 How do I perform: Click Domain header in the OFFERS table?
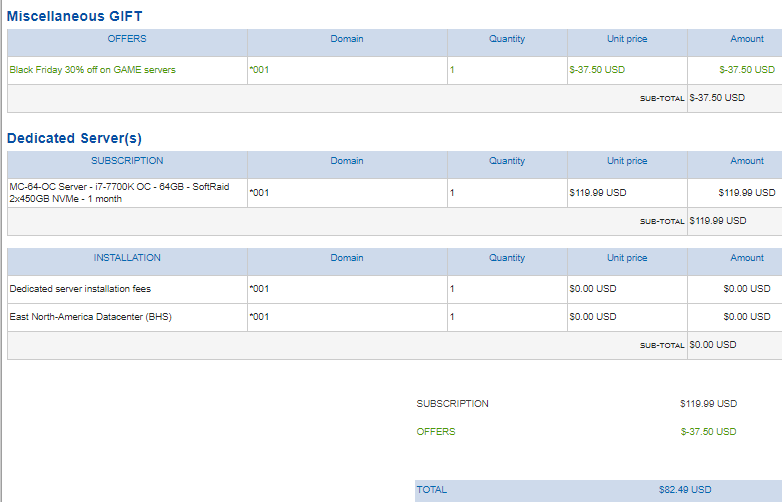point(347,39)
